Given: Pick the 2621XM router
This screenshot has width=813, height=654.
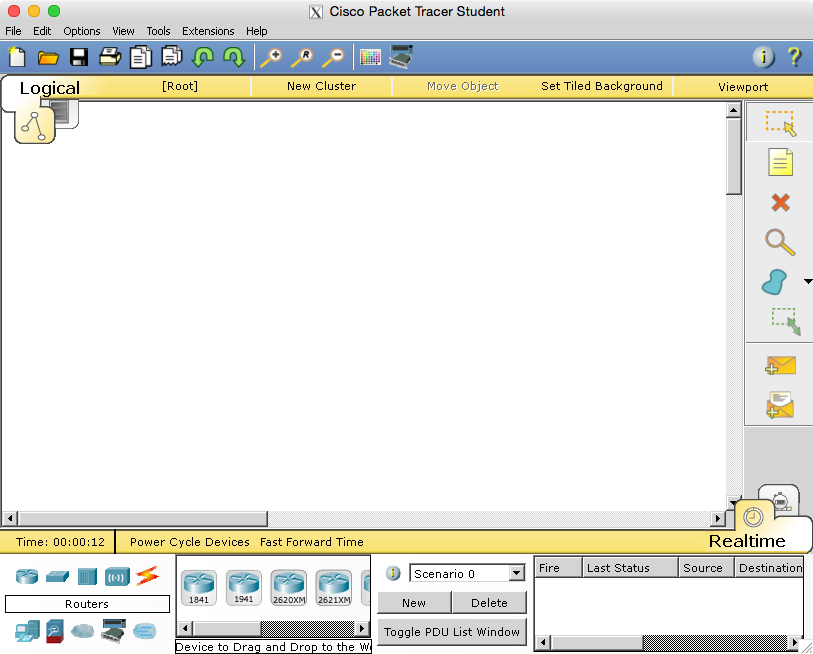Looking at the screenshot, I should pos(334,588).
